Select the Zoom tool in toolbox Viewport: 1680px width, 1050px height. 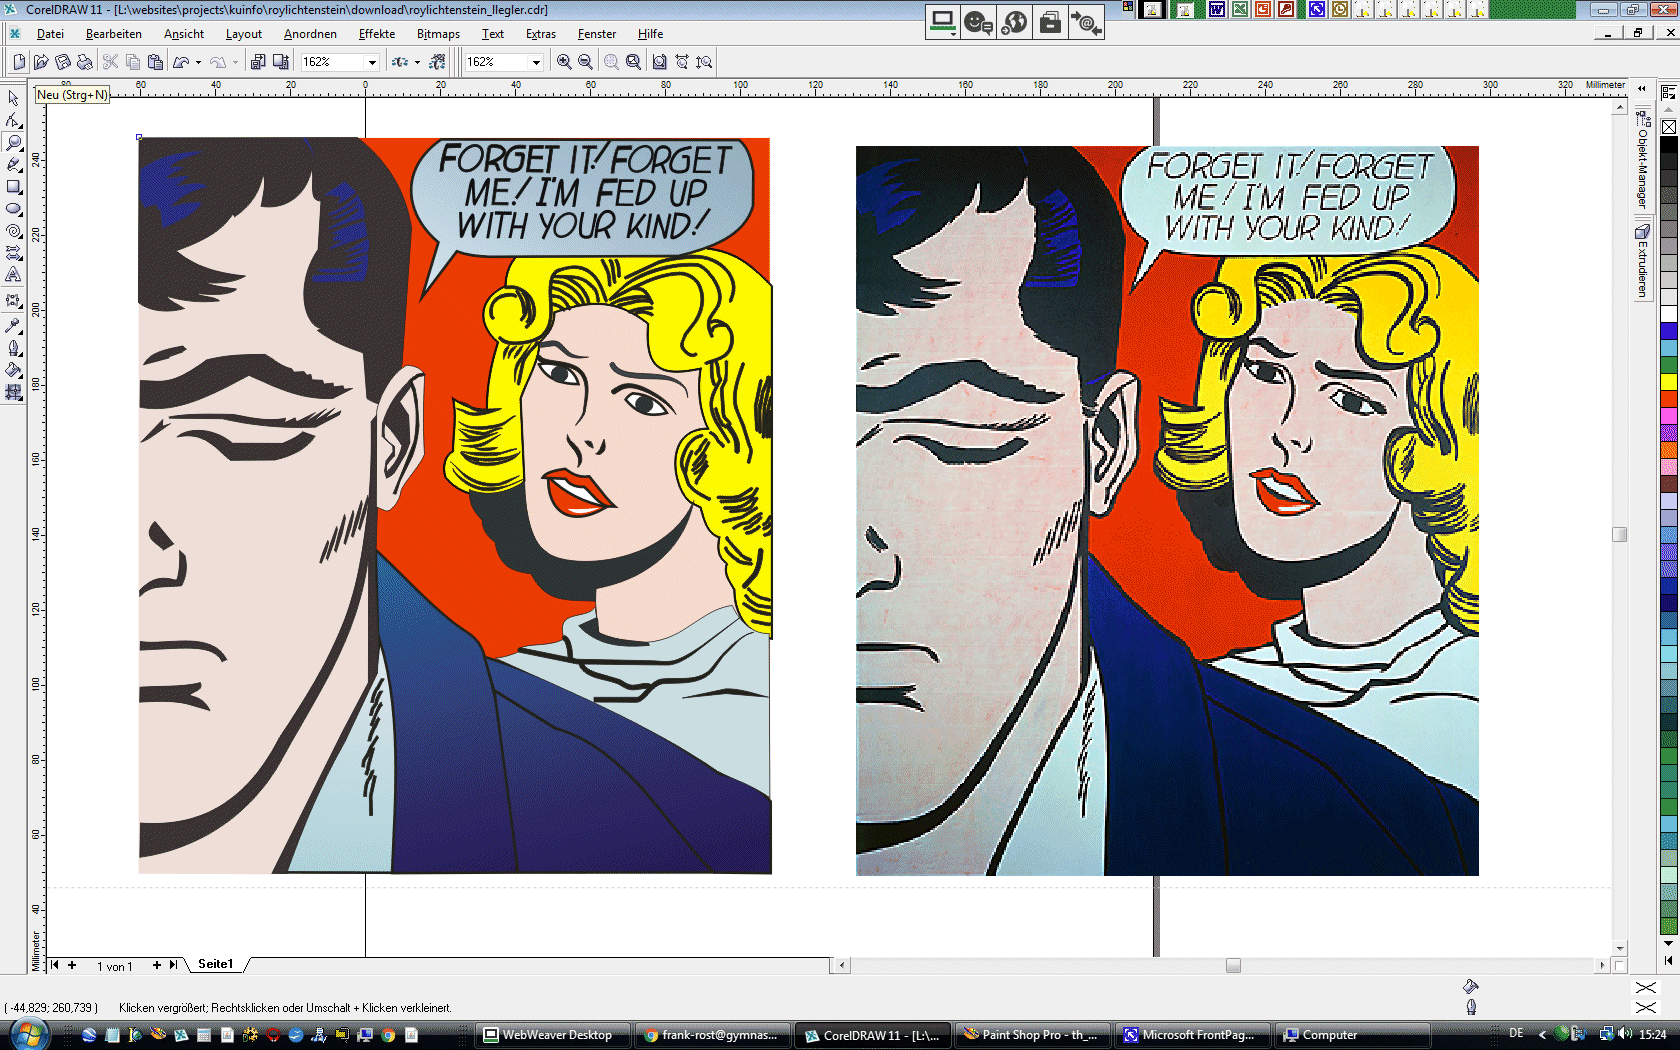[14, 142]
